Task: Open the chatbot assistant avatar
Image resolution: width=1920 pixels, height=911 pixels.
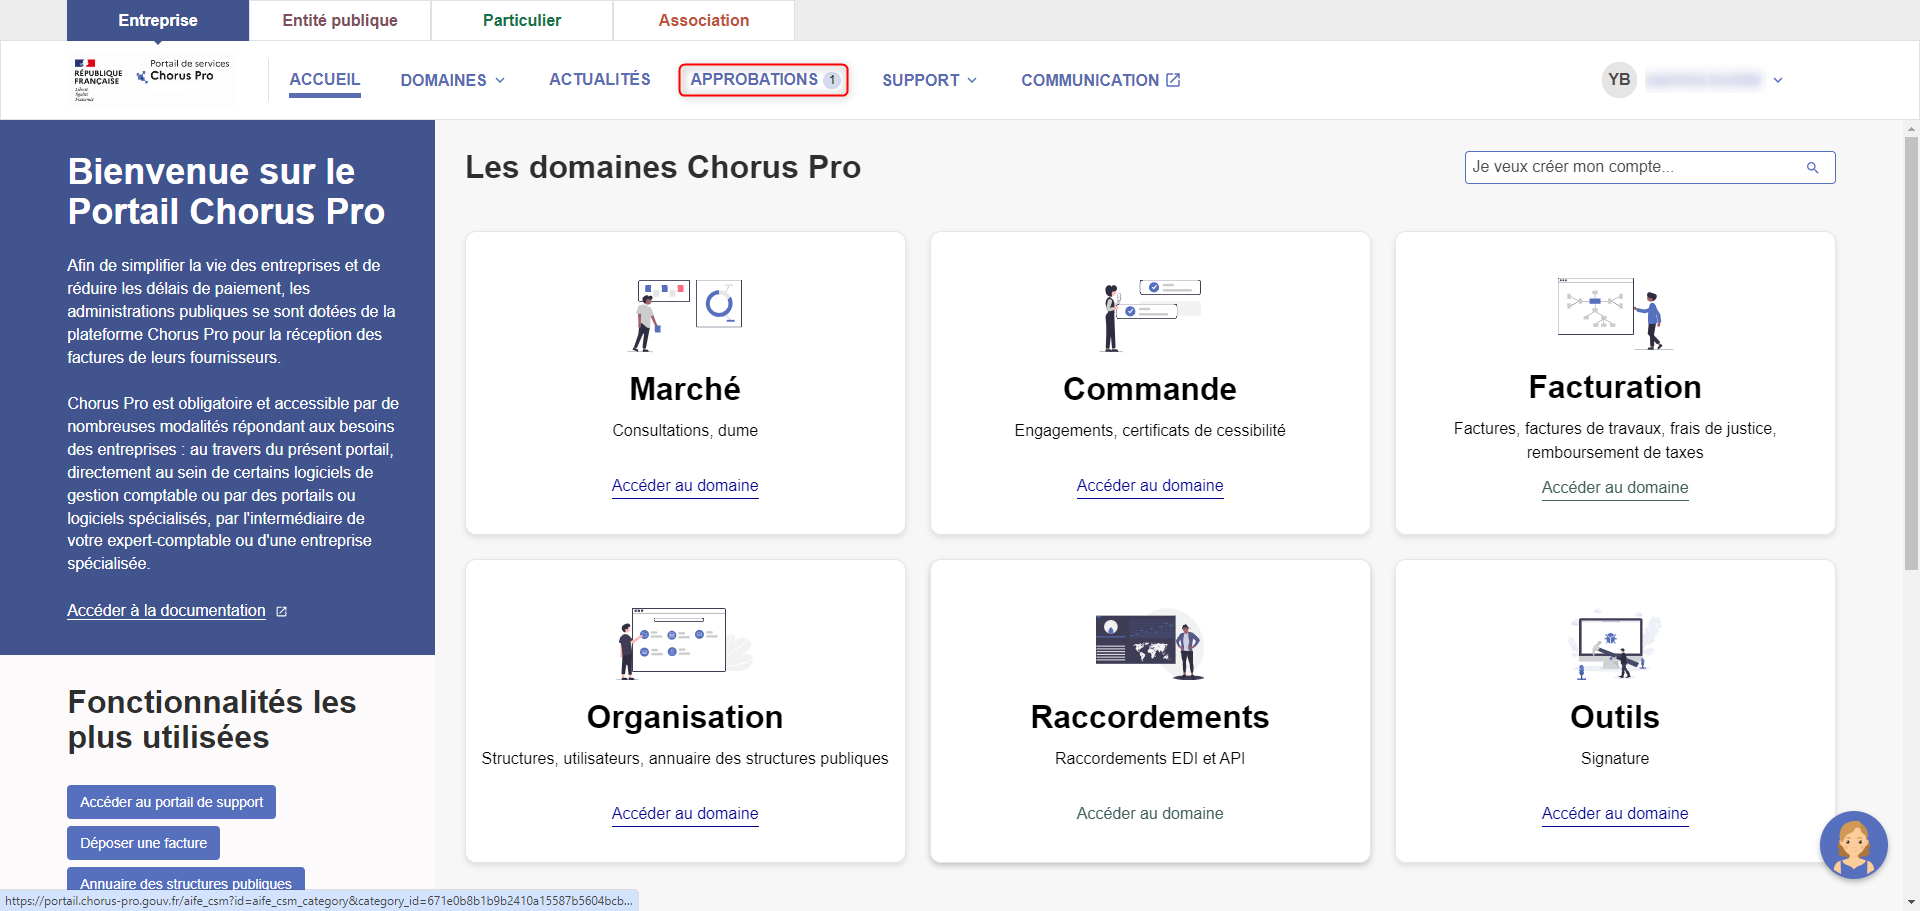Action: click(1853, 845)
